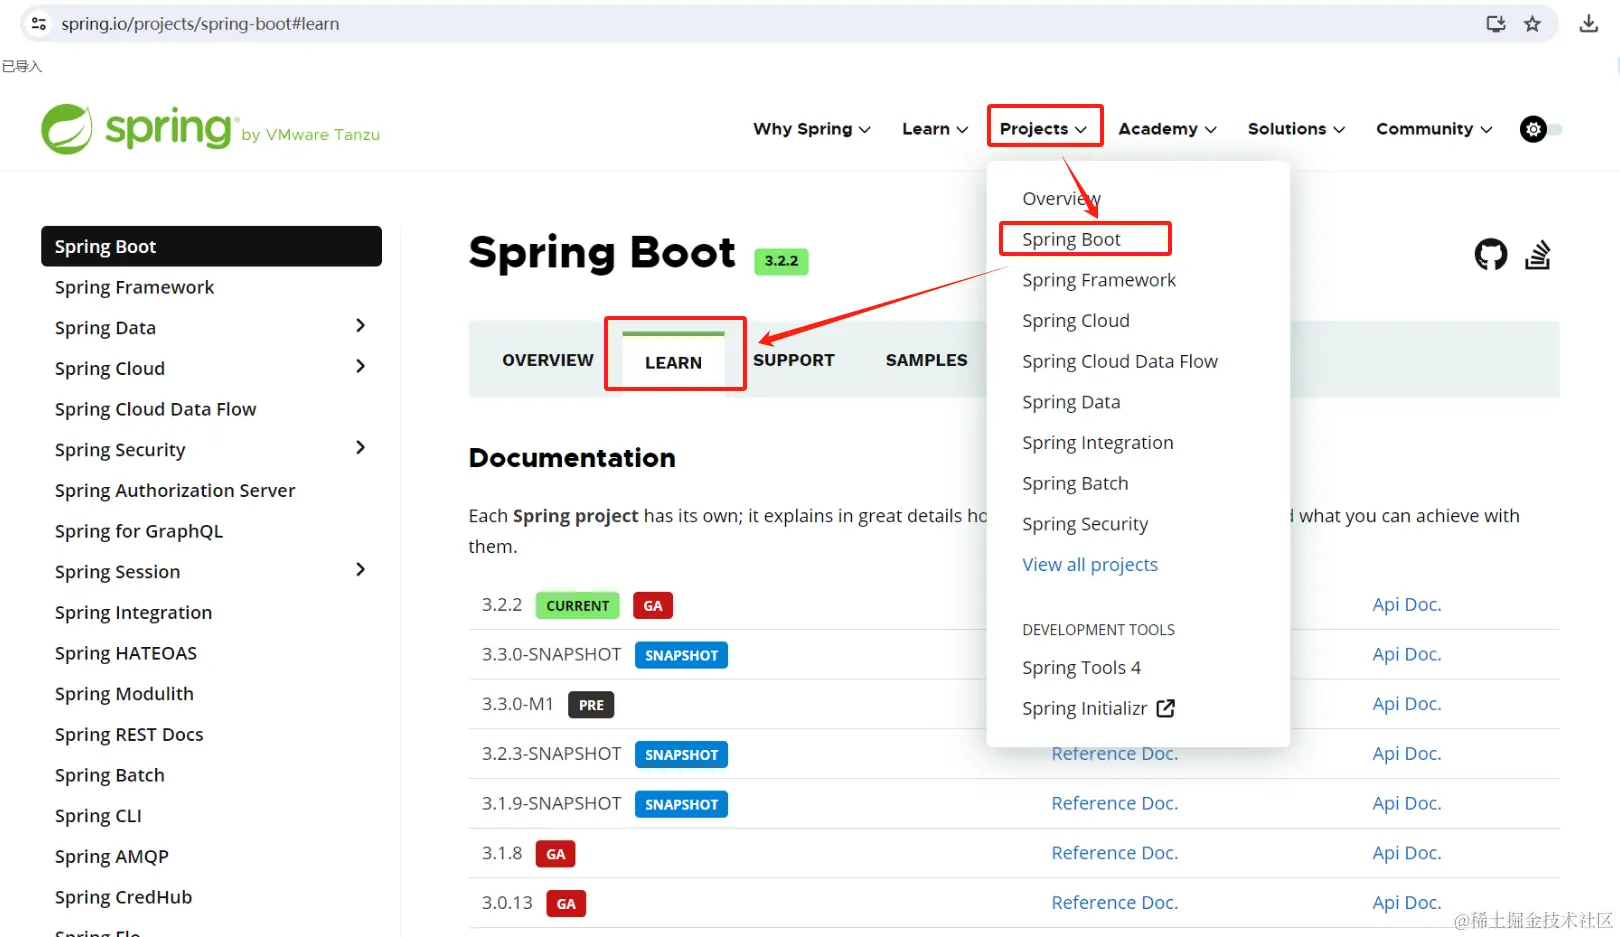This screenshot has width=1620, height=937.
Task: Click the install-site icon in the address bar
Action: [x=1494, y=23]
